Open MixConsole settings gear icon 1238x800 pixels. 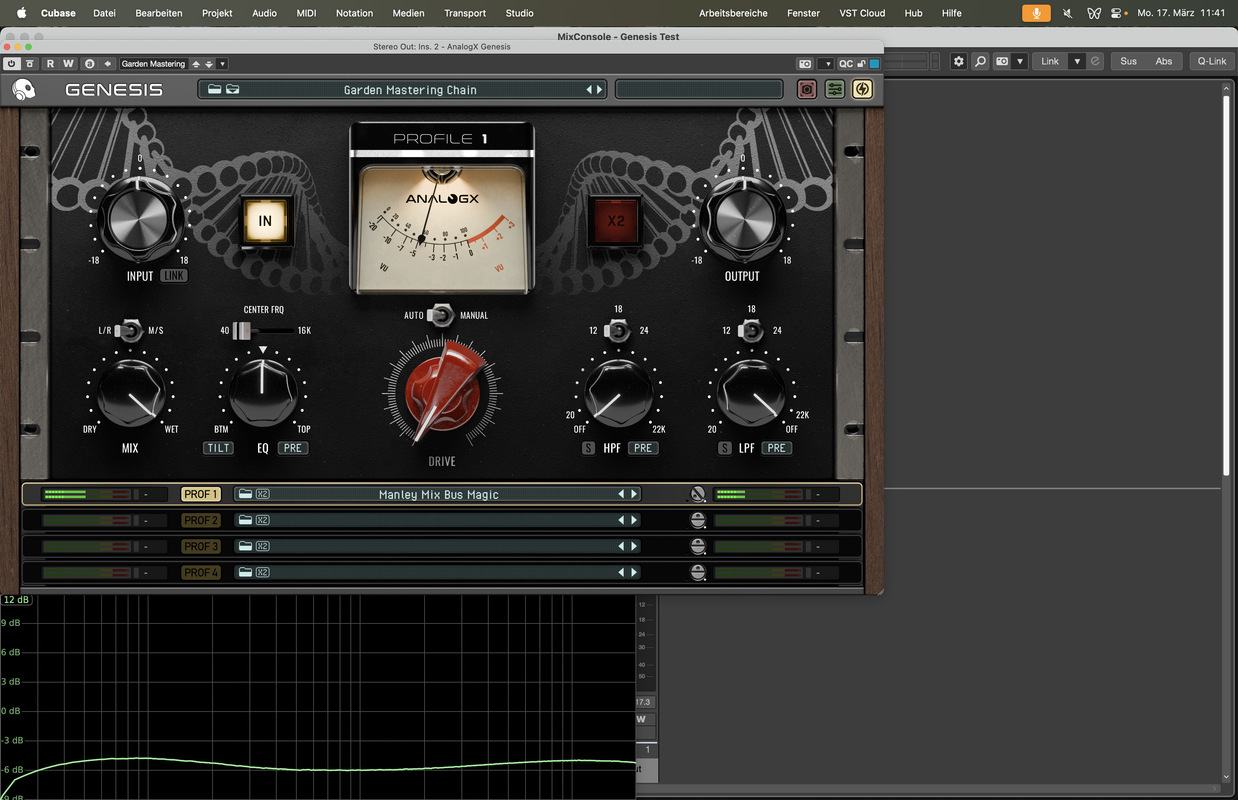point(959,61)
